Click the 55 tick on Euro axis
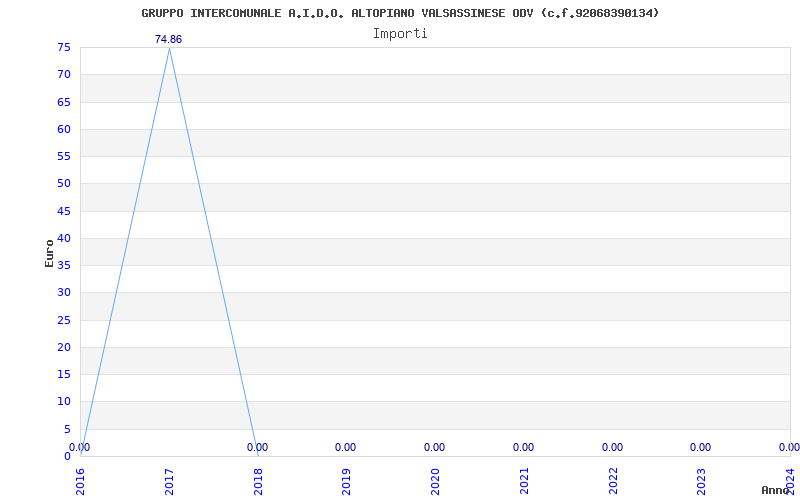Viewport: 800px width, 500px height. coord(64,157)
